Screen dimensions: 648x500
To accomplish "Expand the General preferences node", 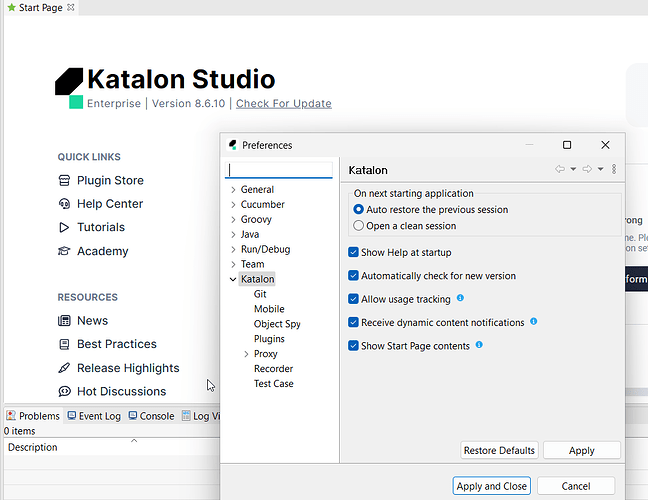I will click(x=234, y=190).
